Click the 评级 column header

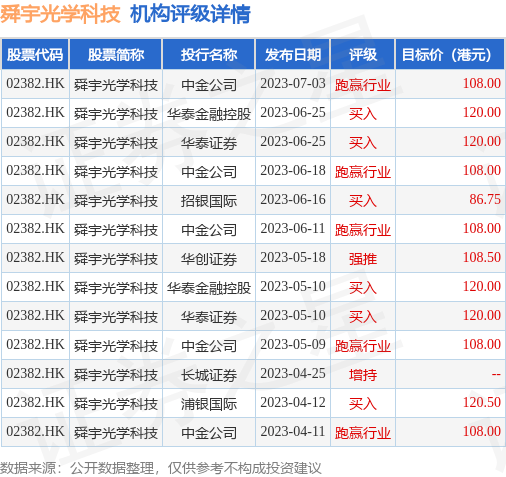point(363,55)
